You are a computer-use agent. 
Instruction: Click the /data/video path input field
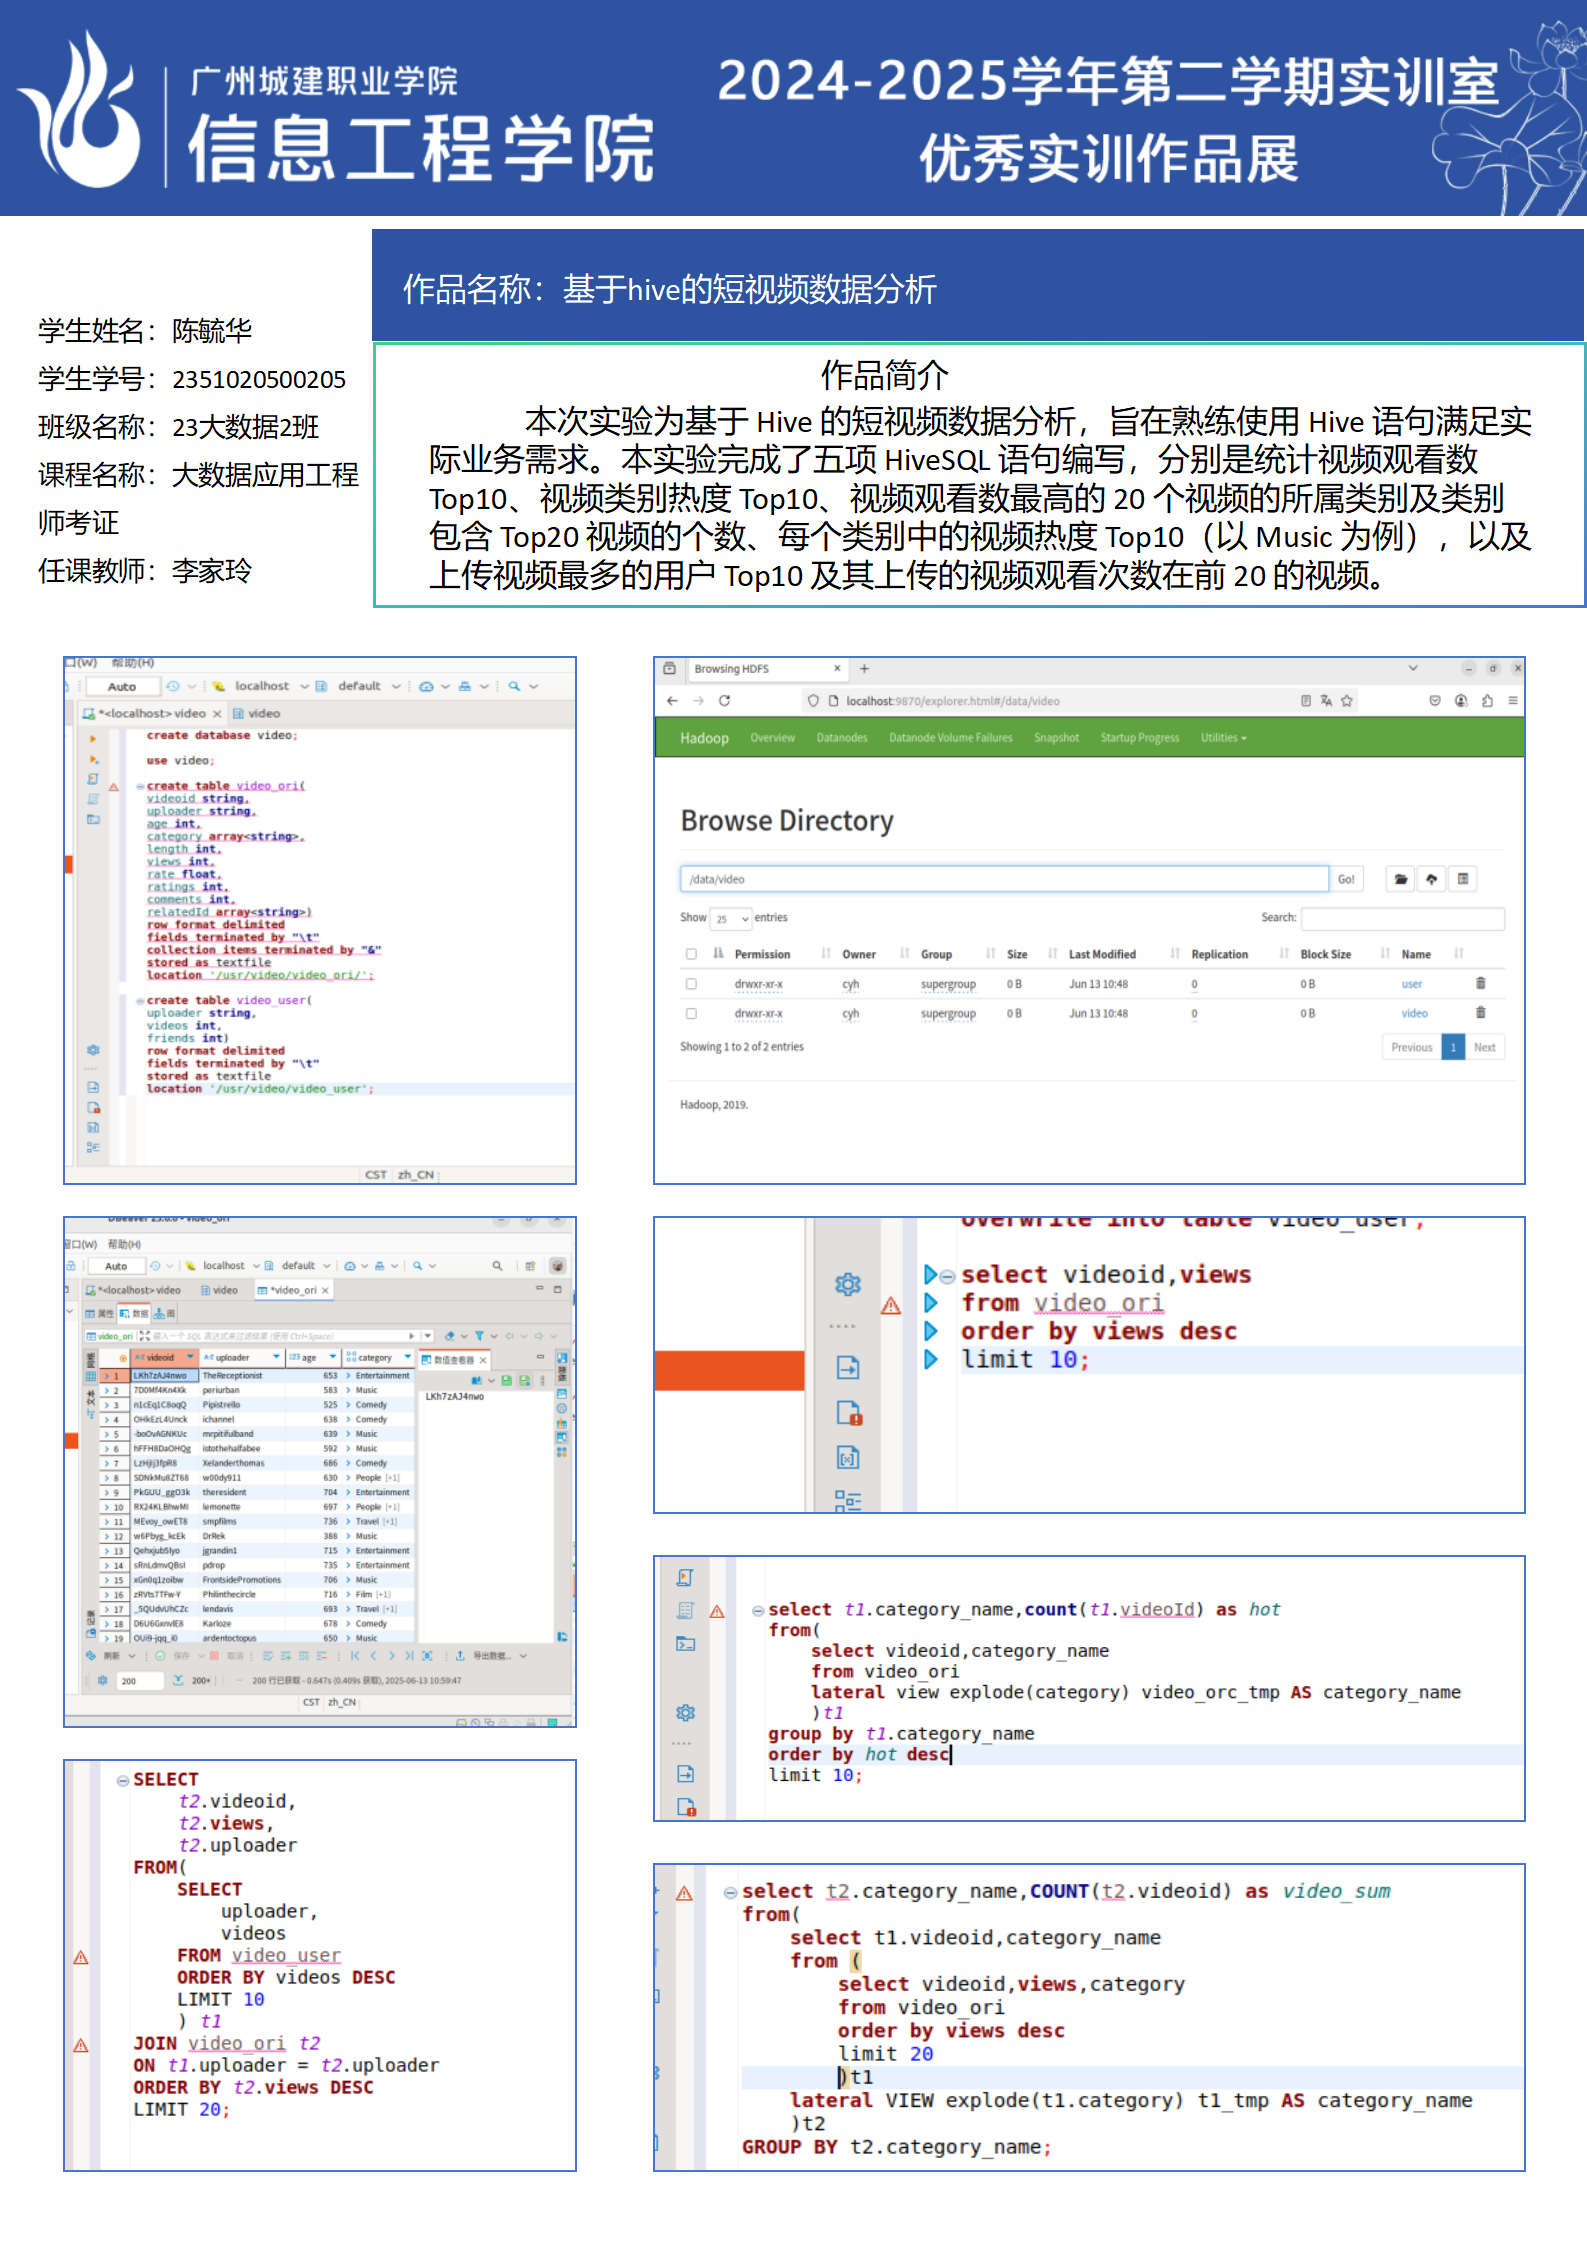pos(1003,879)
